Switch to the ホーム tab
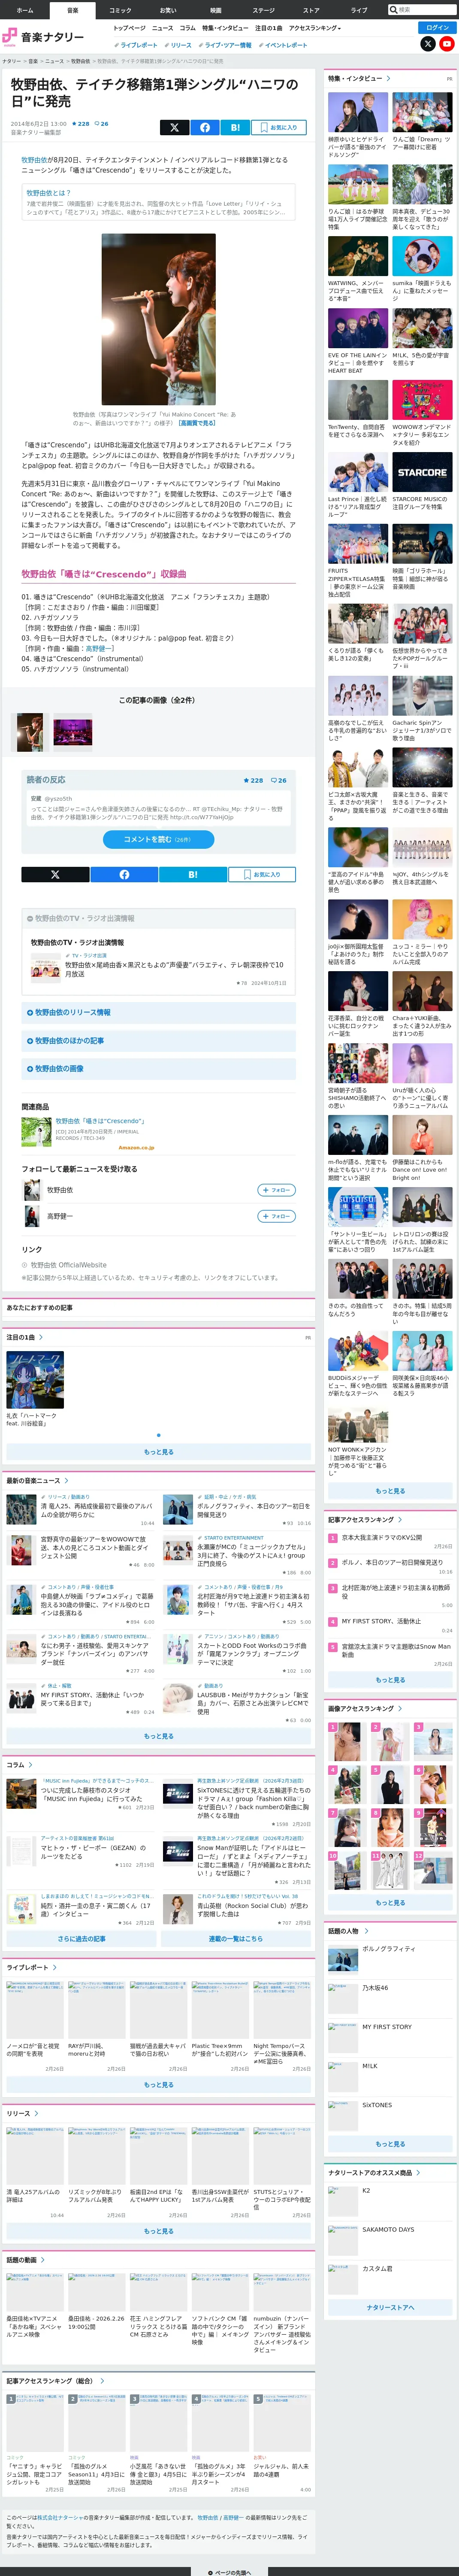The width and height of the screenshot is (459, 2576). point(25,10)
